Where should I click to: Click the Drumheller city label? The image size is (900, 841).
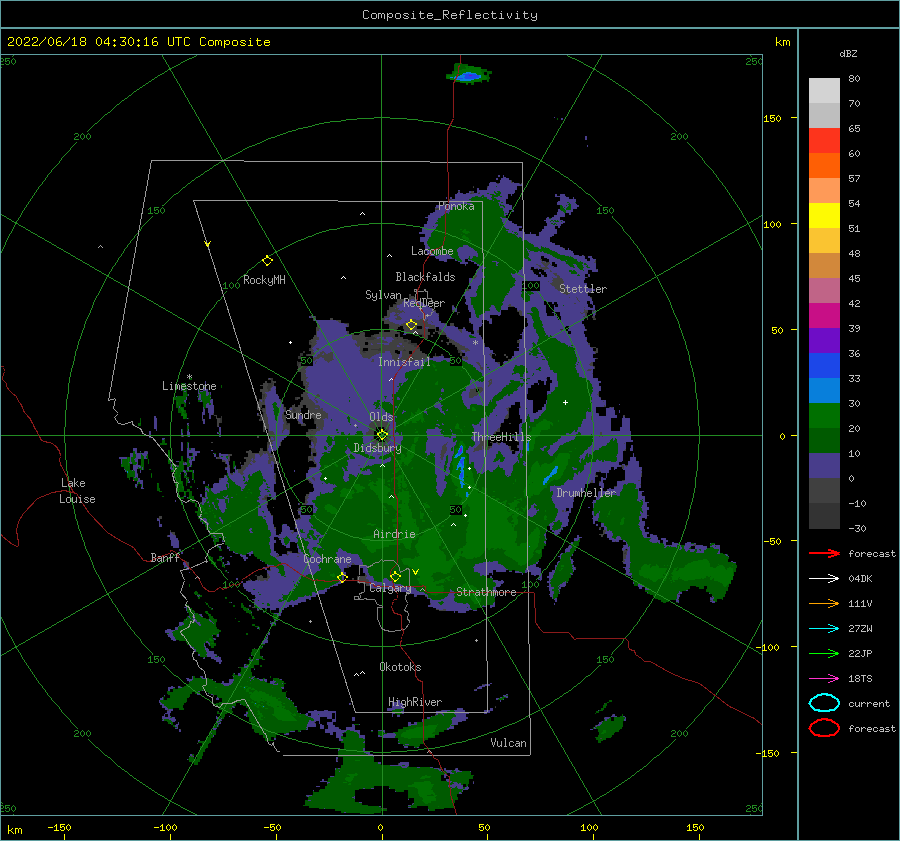(586, 493)
